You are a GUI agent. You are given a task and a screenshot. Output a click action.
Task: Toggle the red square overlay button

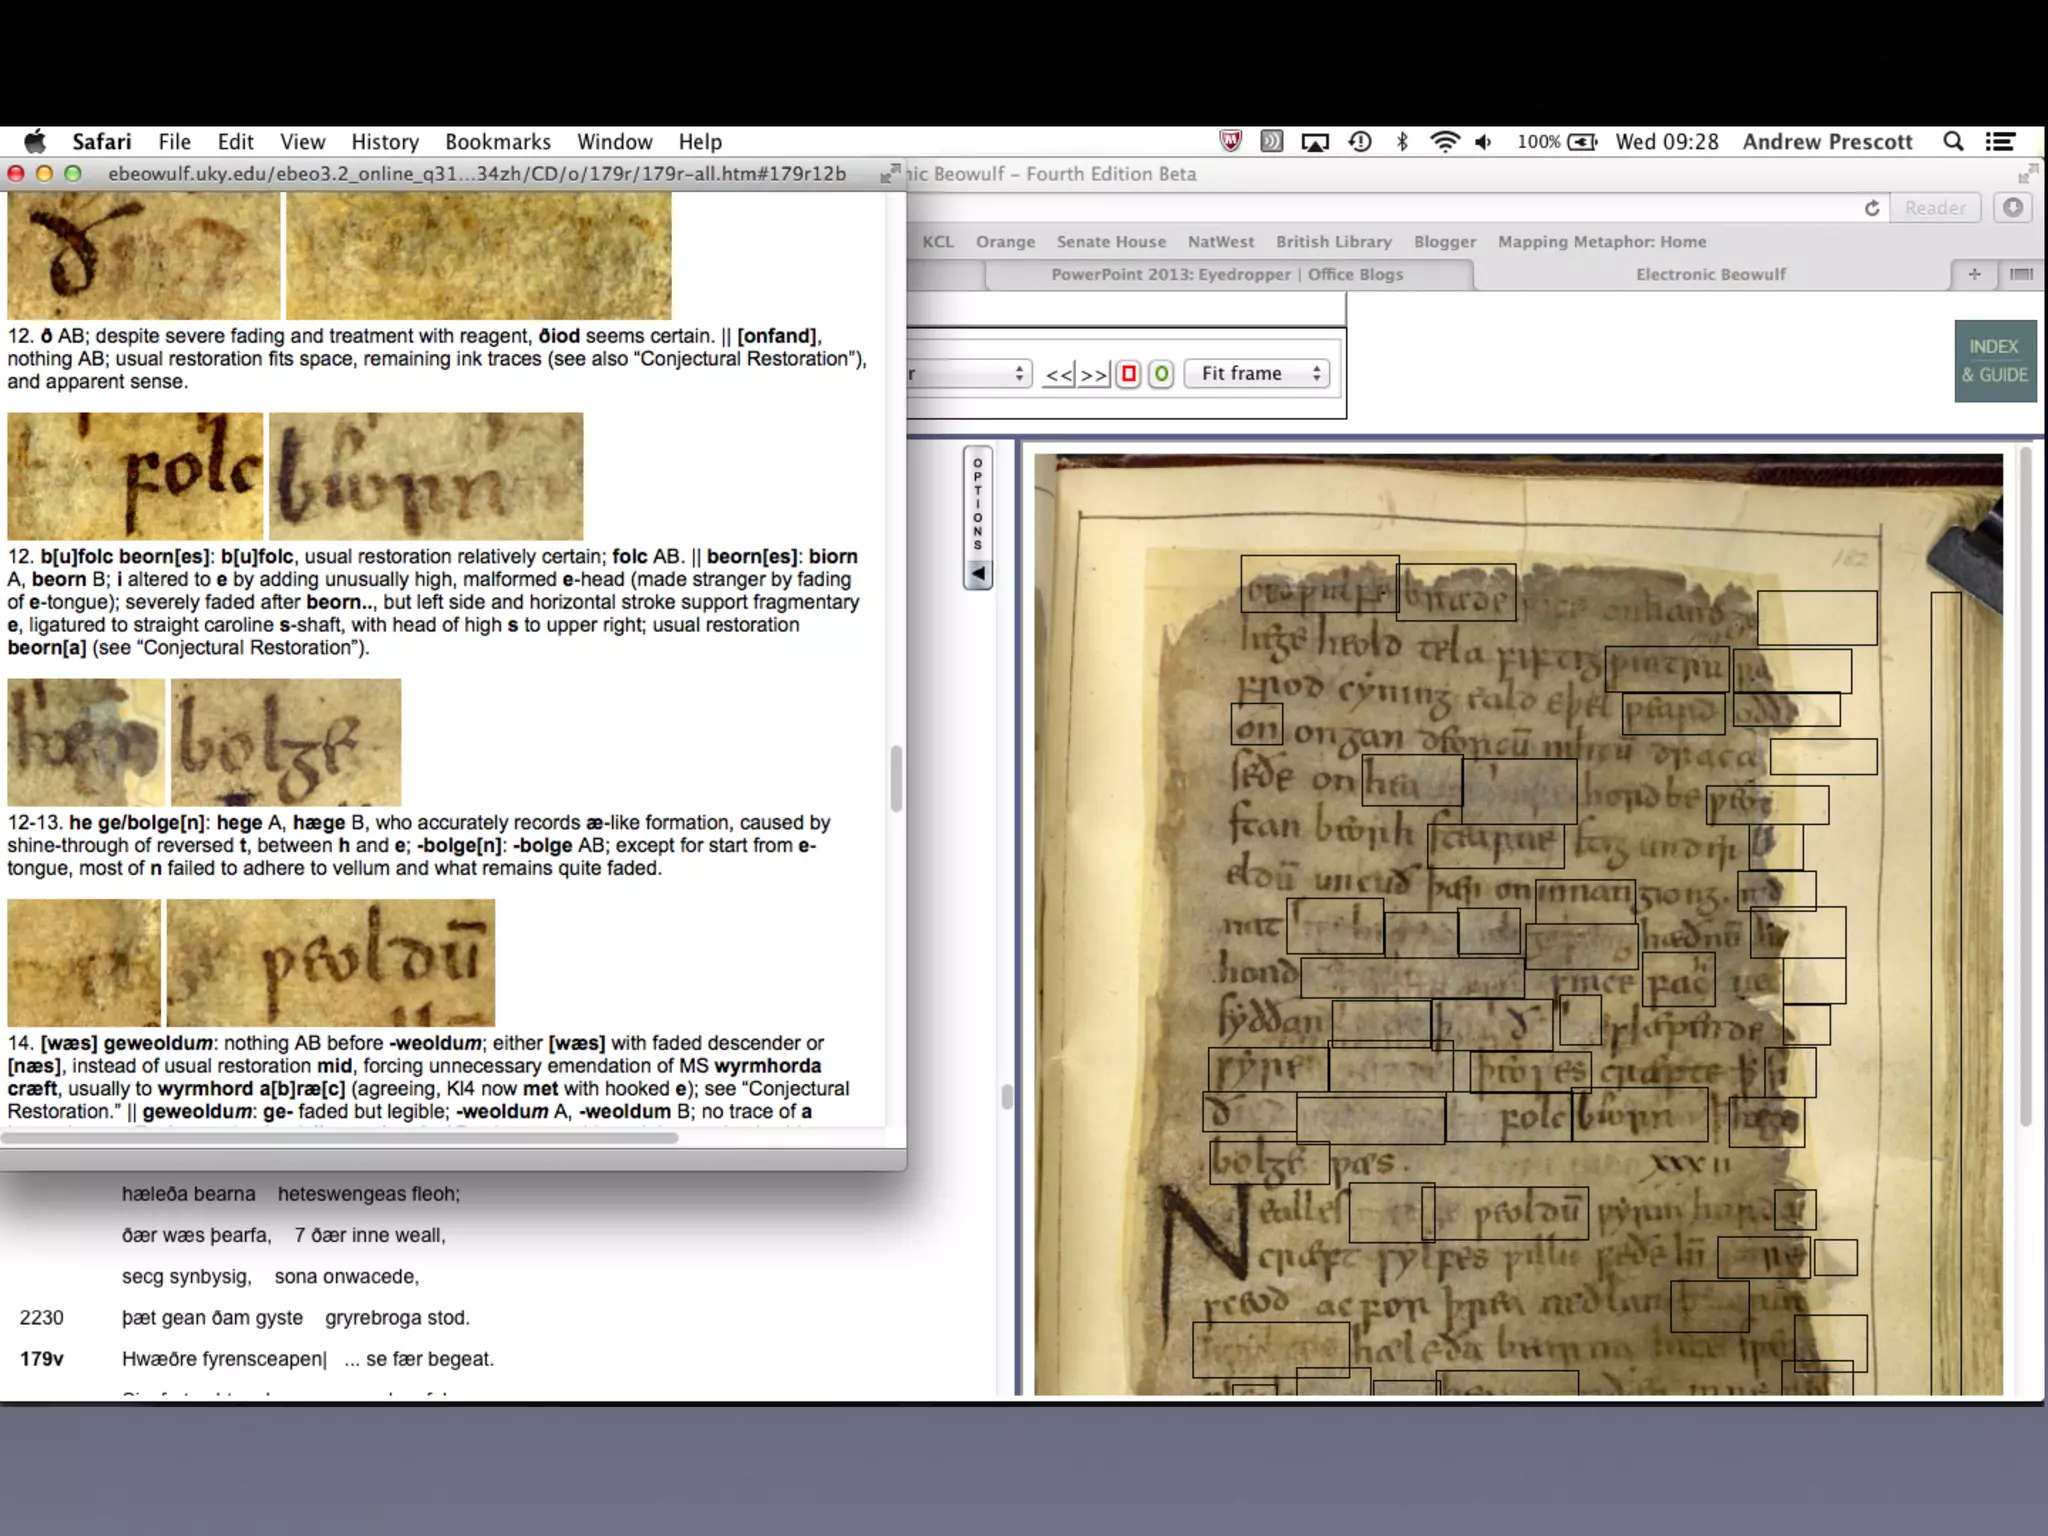coord(1129,374)
